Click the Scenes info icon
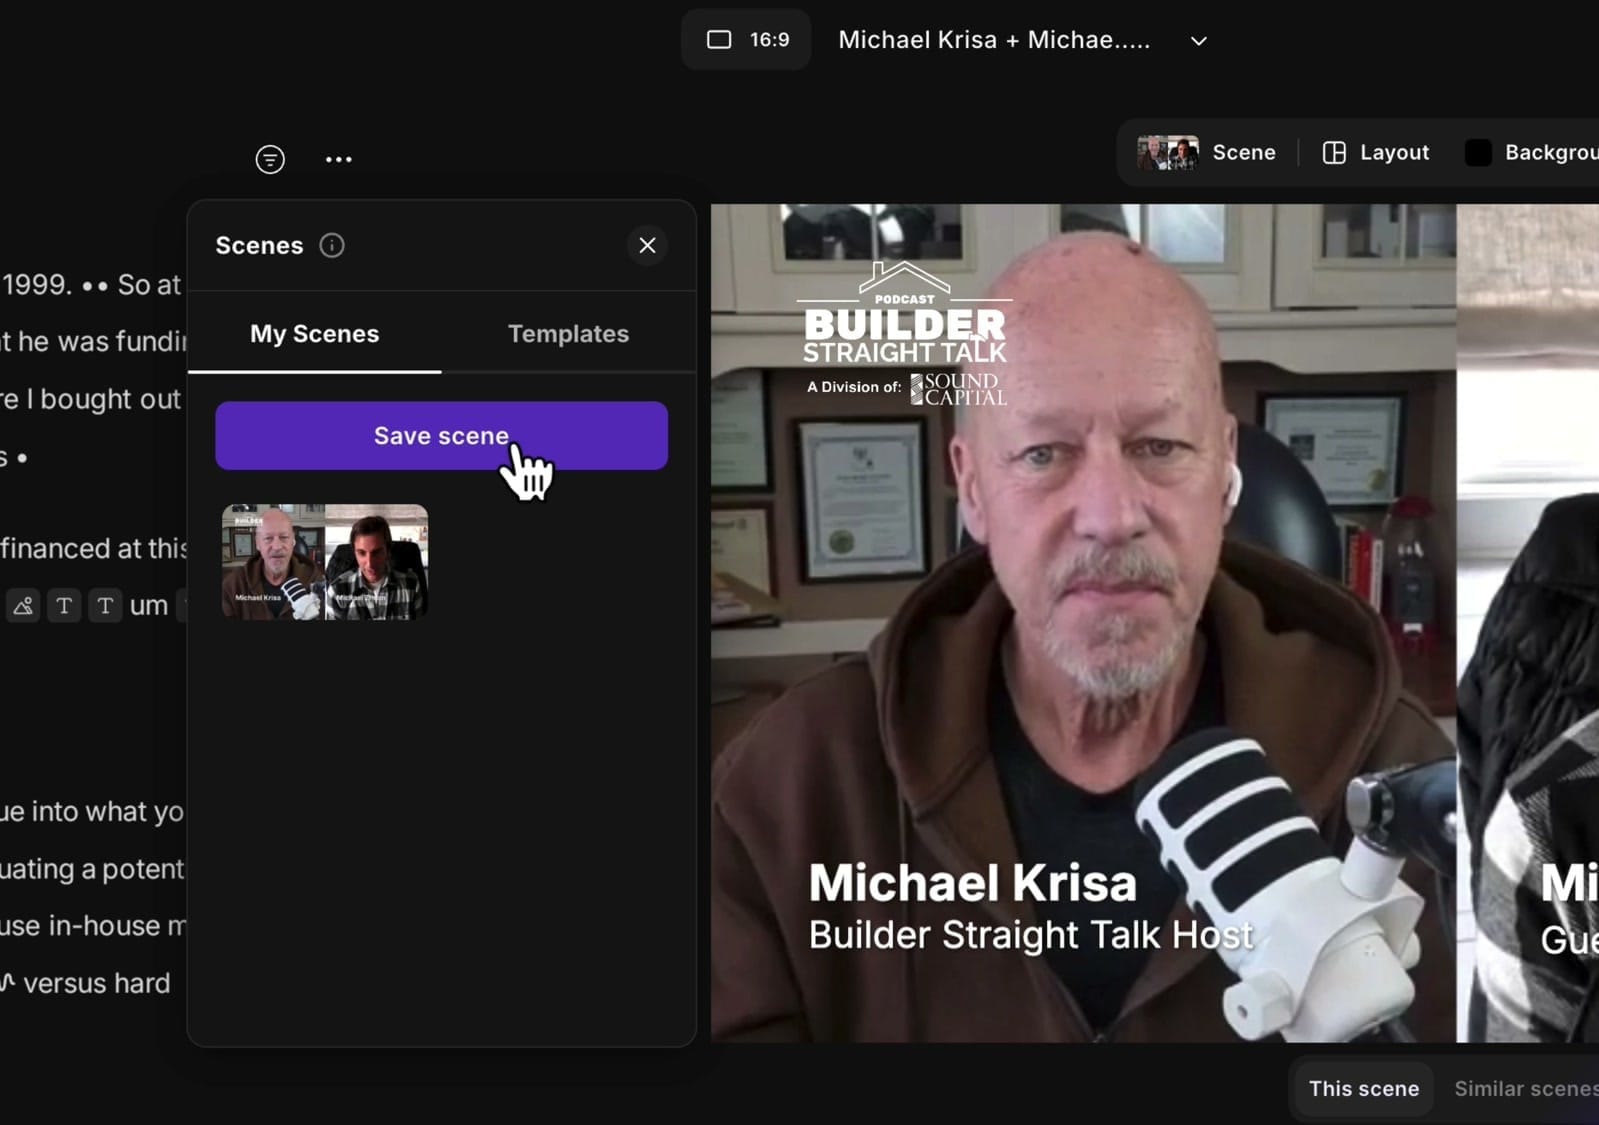Screen dimensions: 1599x1125 [x=332, y=245]
